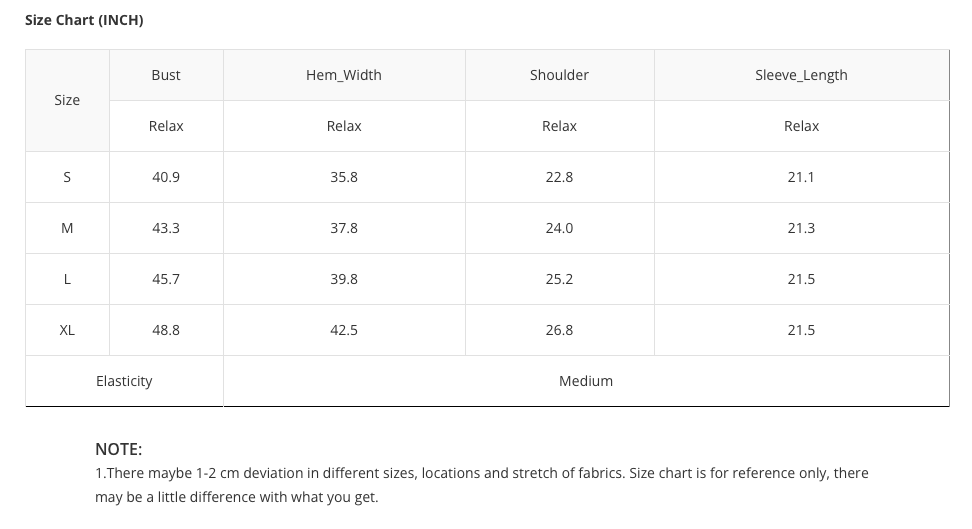Click sleeve length value 21.1
This screenshot has width=972, height=529.
(x=801, y=177)
